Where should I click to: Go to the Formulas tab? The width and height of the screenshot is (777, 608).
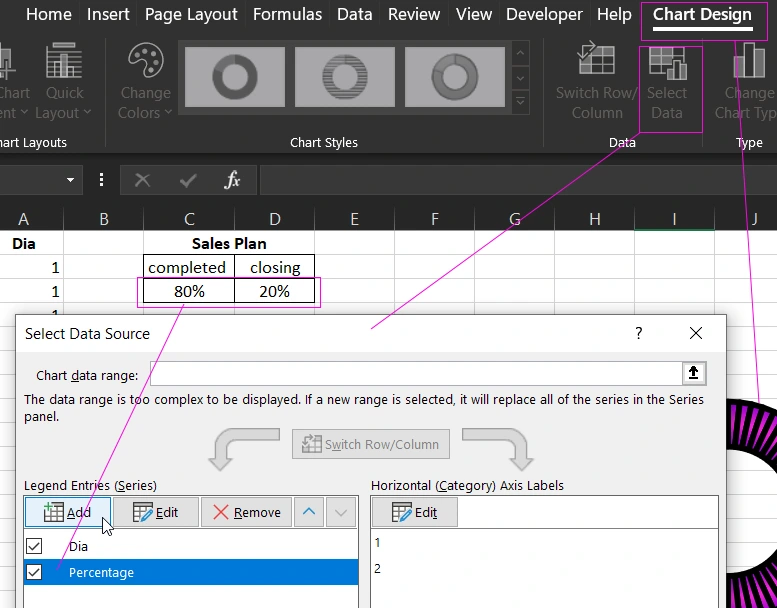click(x=287, y=14)
